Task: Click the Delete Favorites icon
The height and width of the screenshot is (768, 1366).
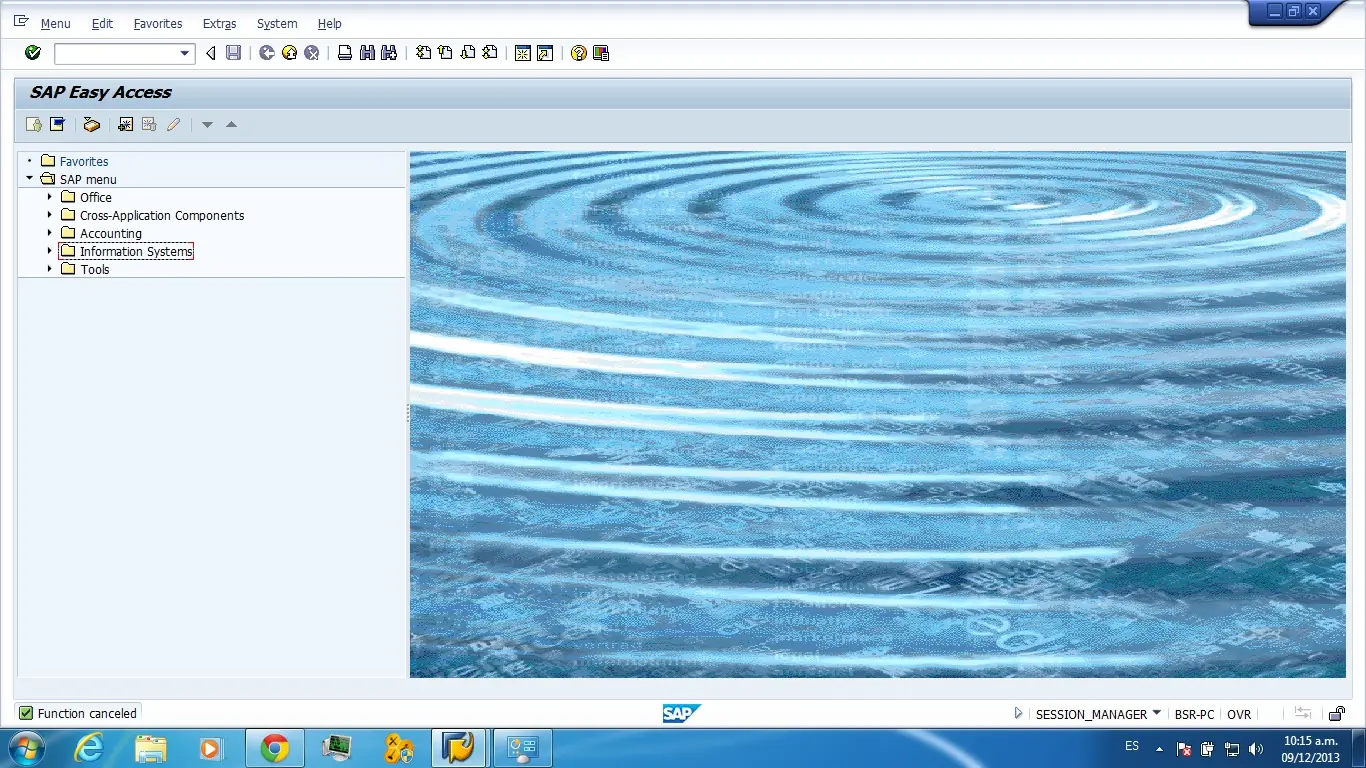Action: [149, 124]
